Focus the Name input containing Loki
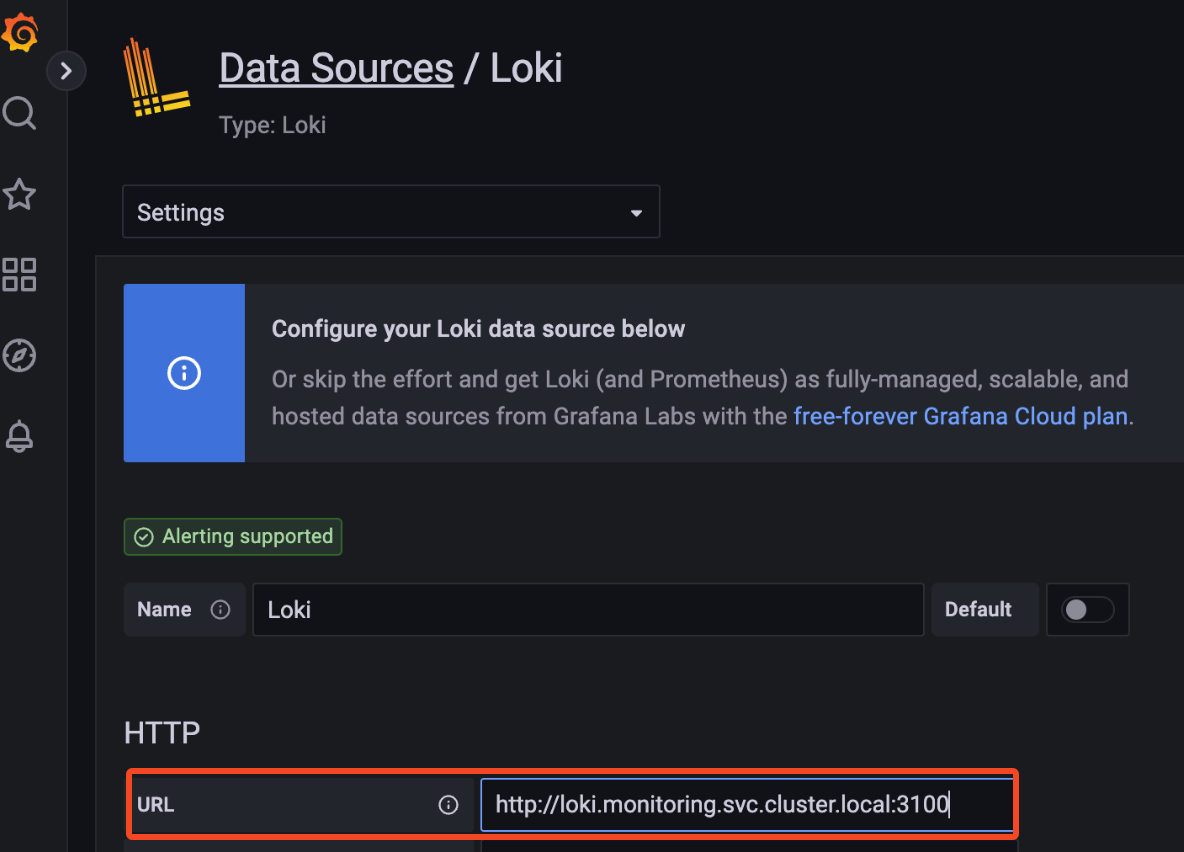The image size is (1184, 852). pos(588,610)
